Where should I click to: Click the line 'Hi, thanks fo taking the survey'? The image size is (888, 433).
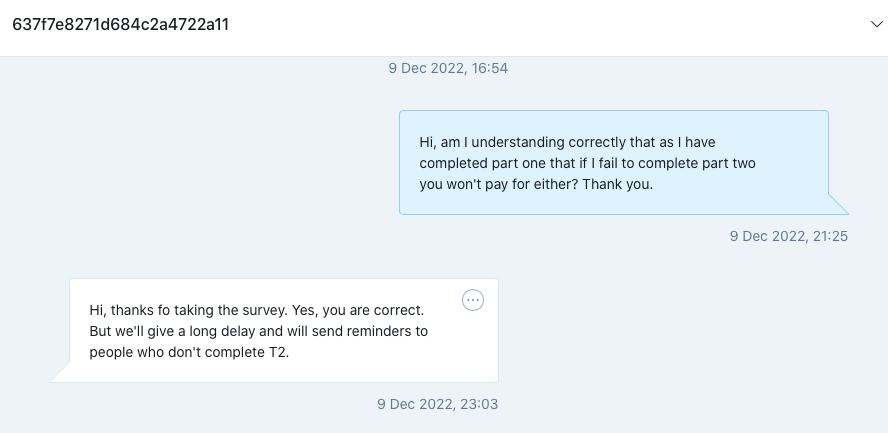[x=257, y=310]
